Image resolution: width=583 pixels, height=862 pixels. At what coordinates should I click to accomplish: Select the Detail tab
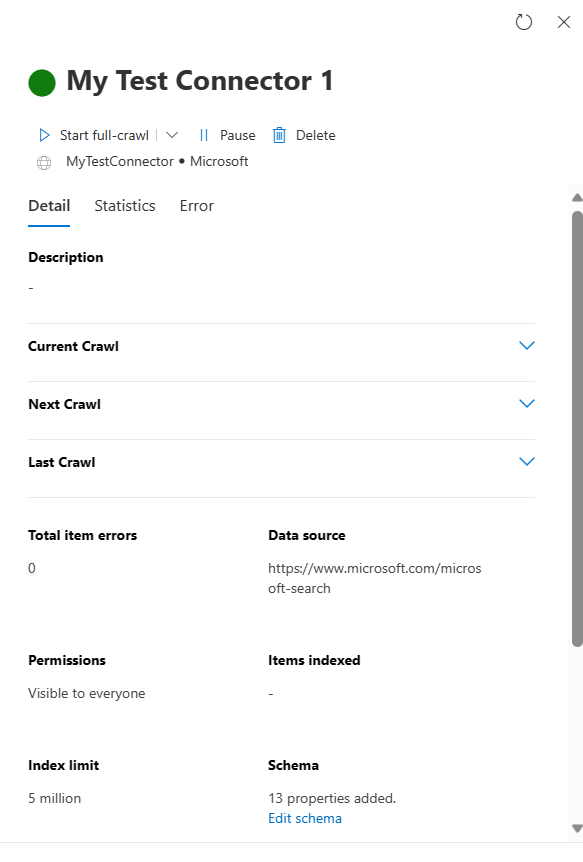tap(49, 206)
